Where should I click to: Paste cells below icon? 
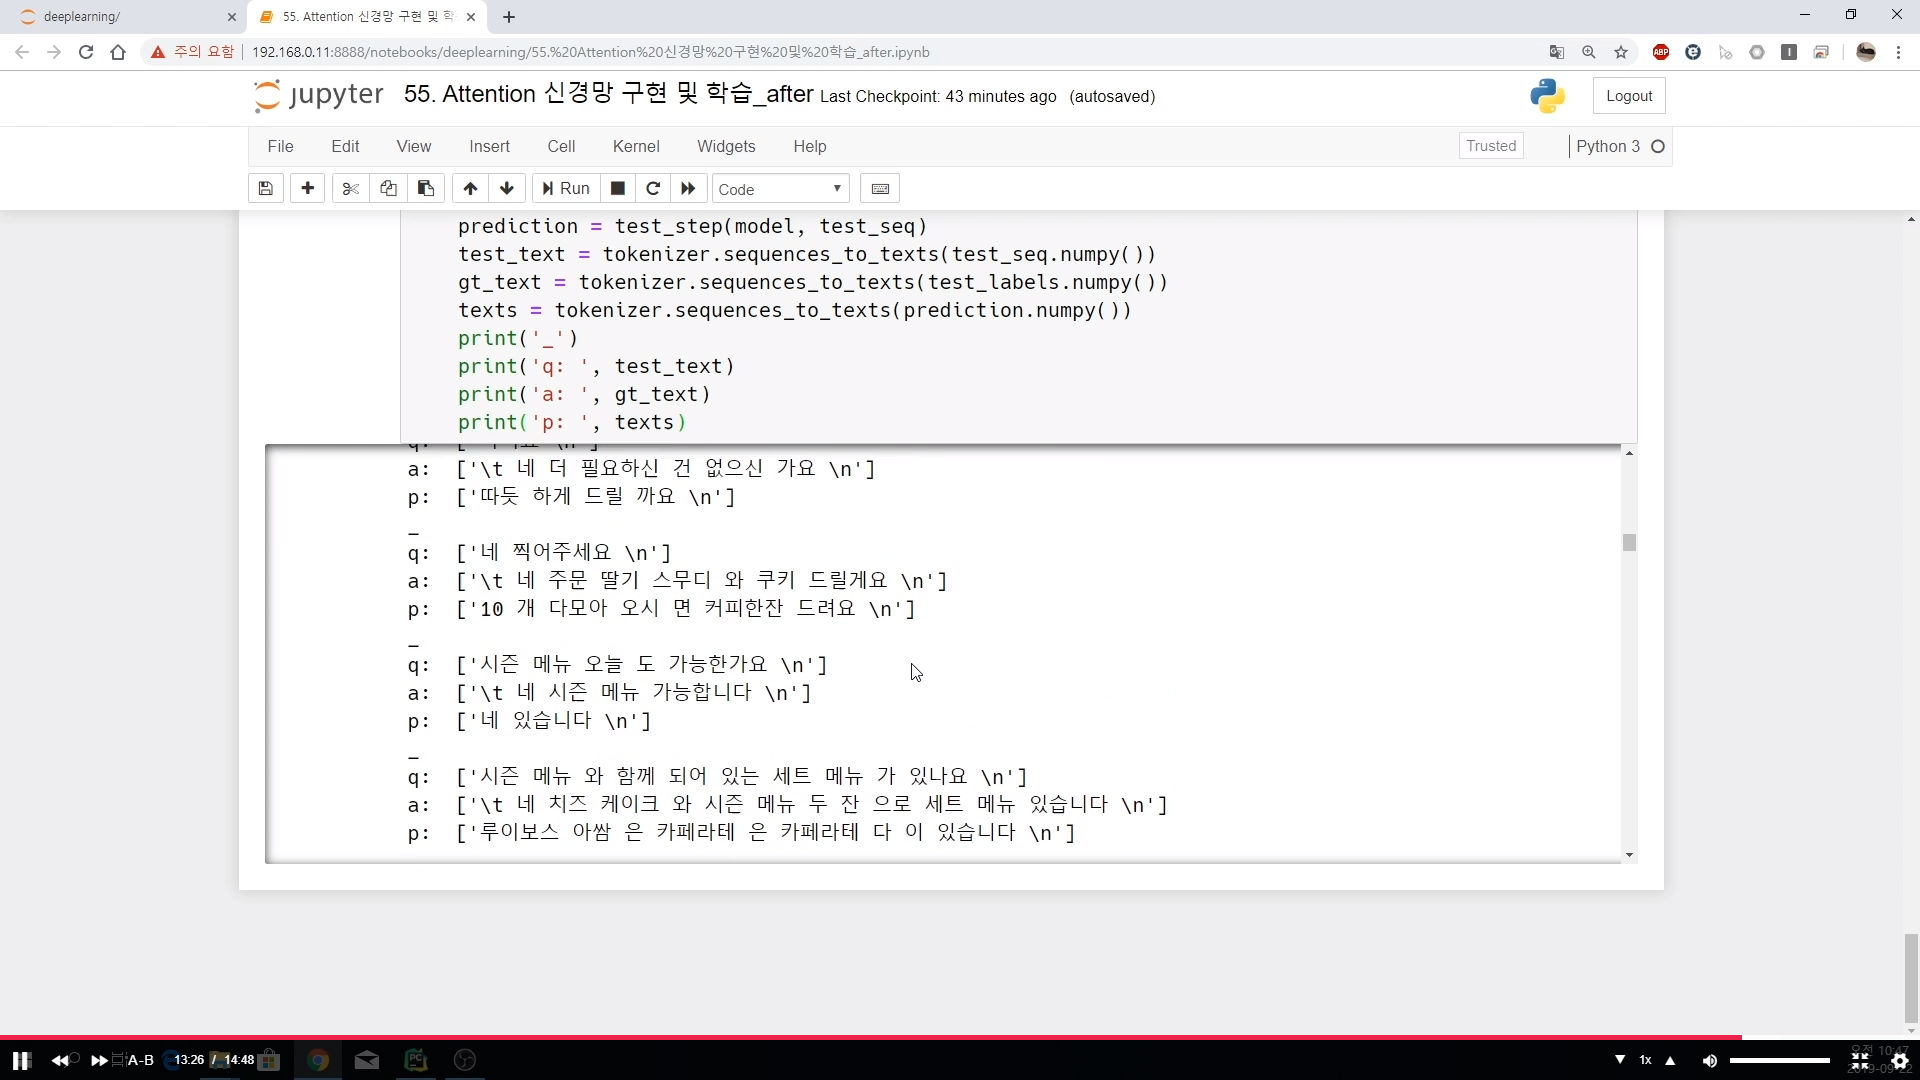pyautogui.click(x=426, y=188)
